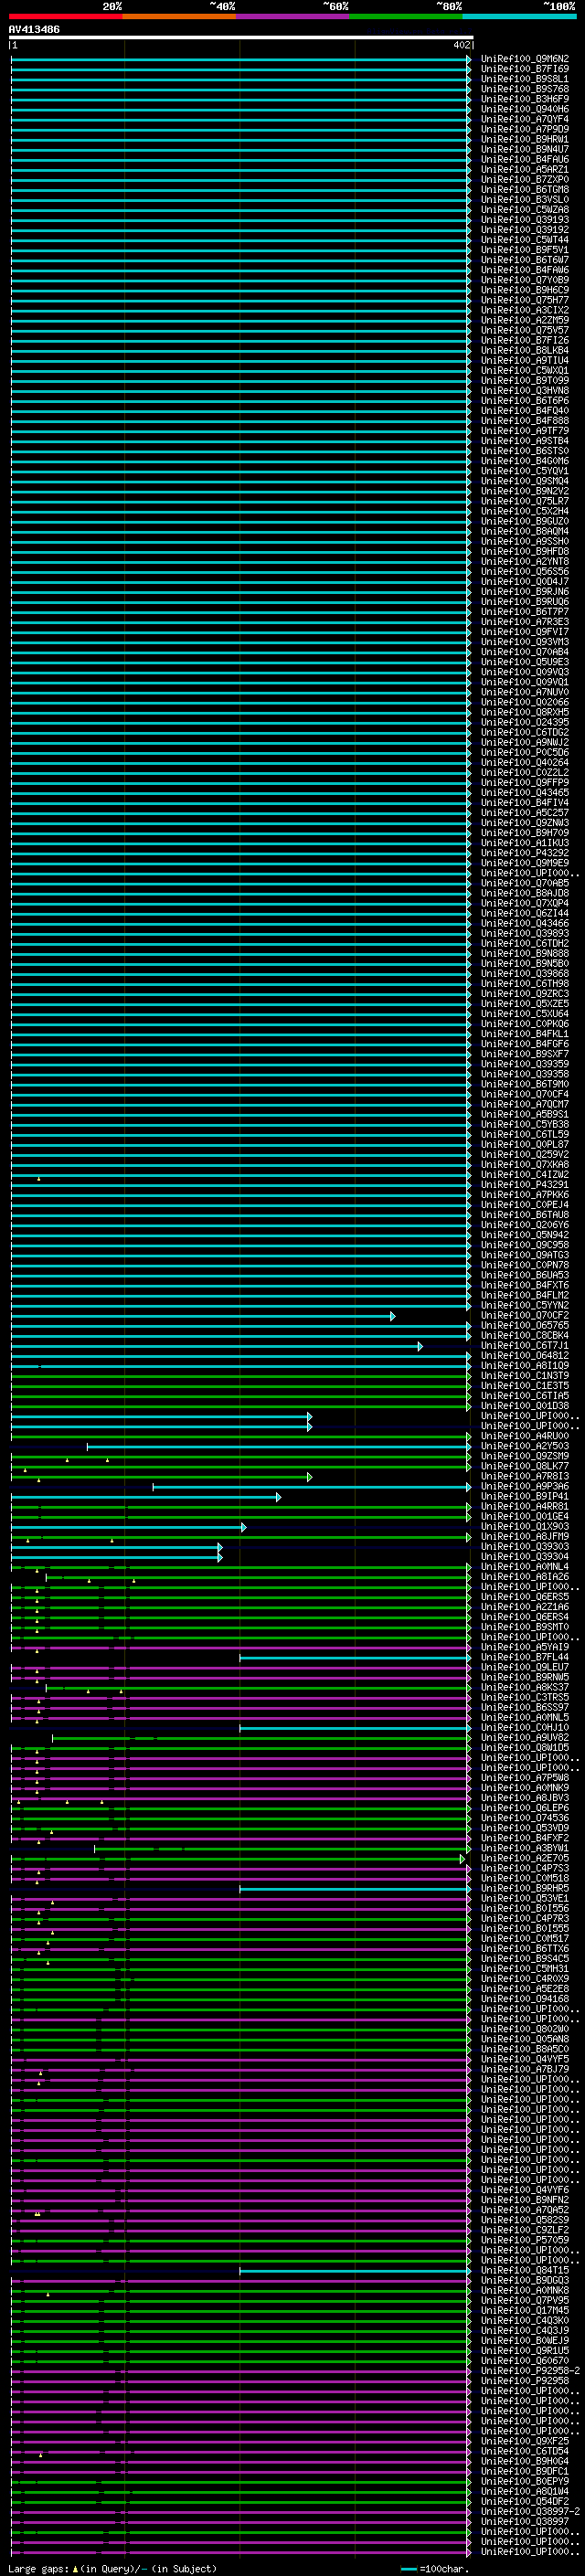Click query end position 402

[462, 45]
